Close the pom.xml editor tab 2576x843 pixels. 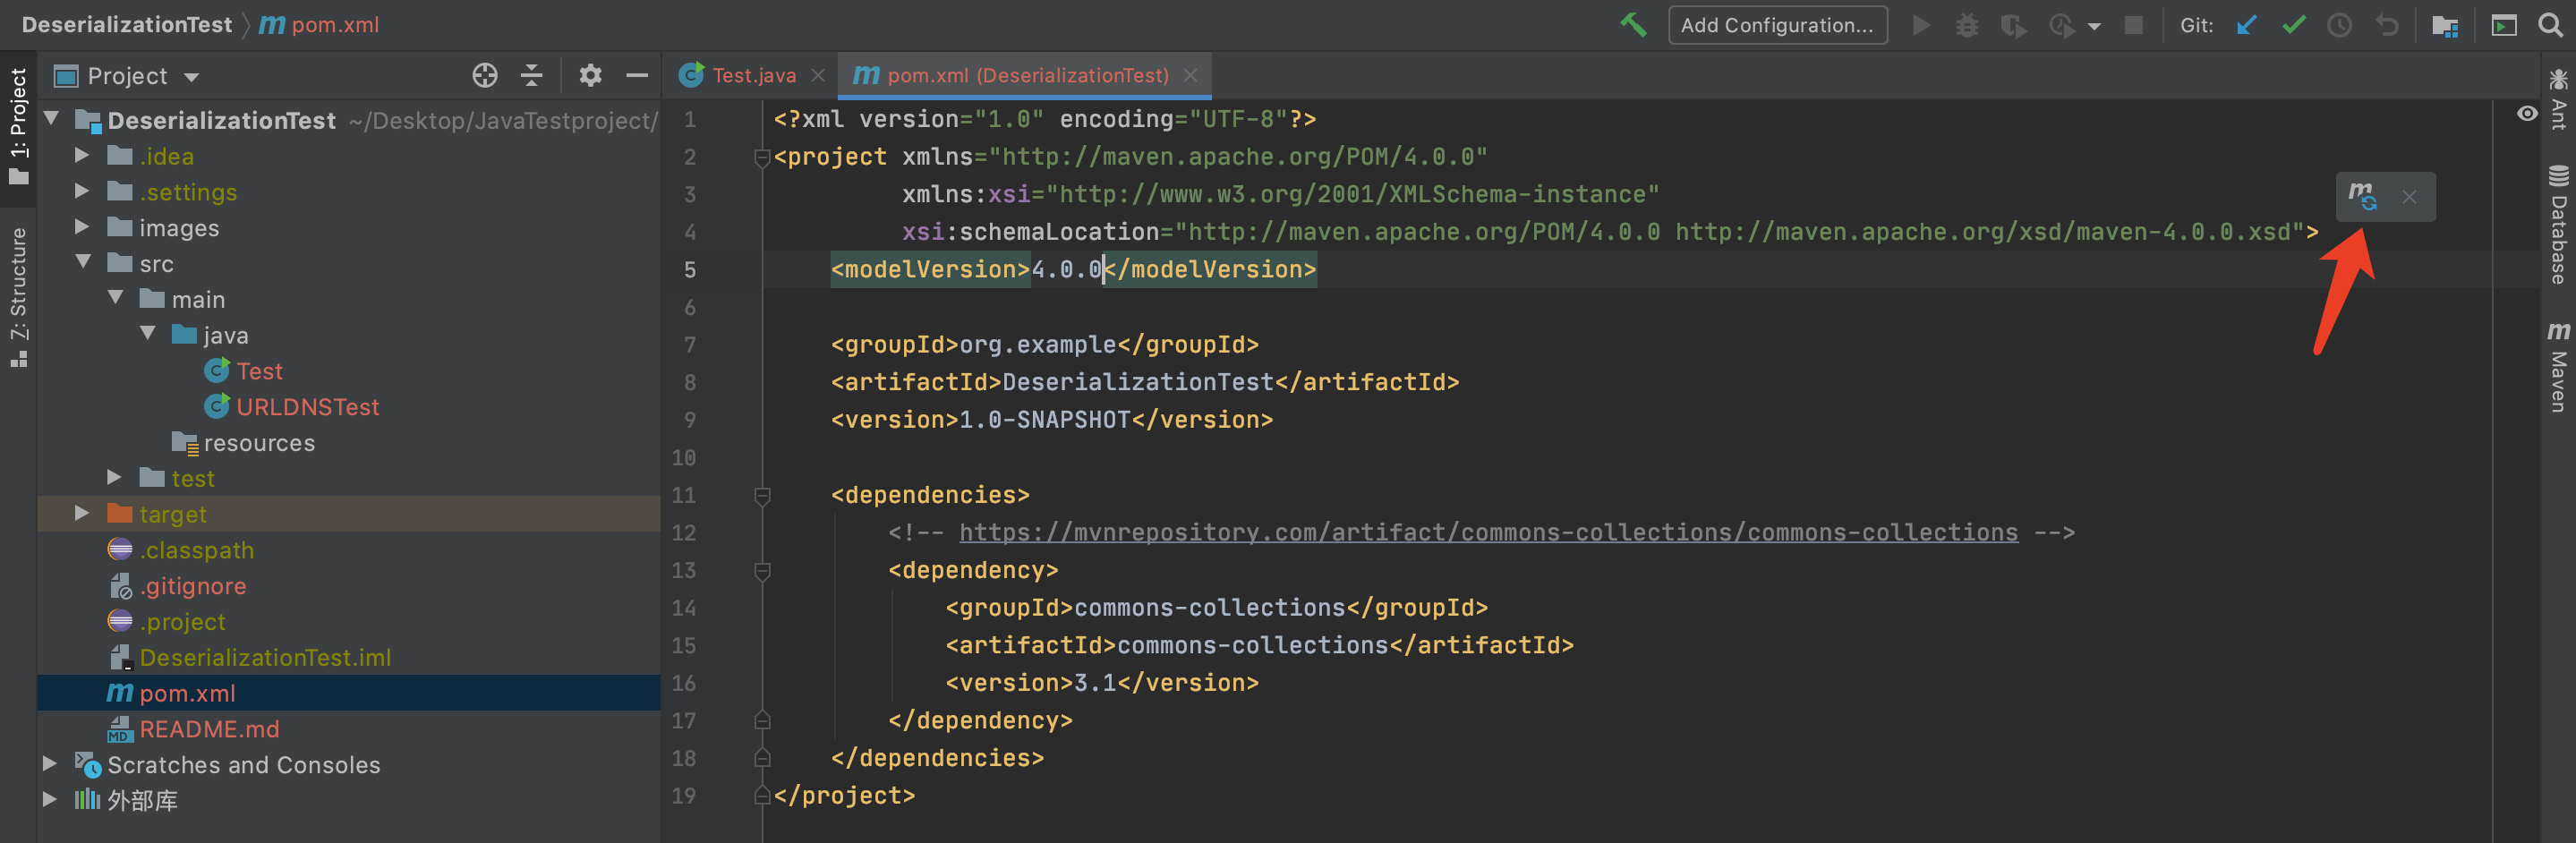point(1190,75)
